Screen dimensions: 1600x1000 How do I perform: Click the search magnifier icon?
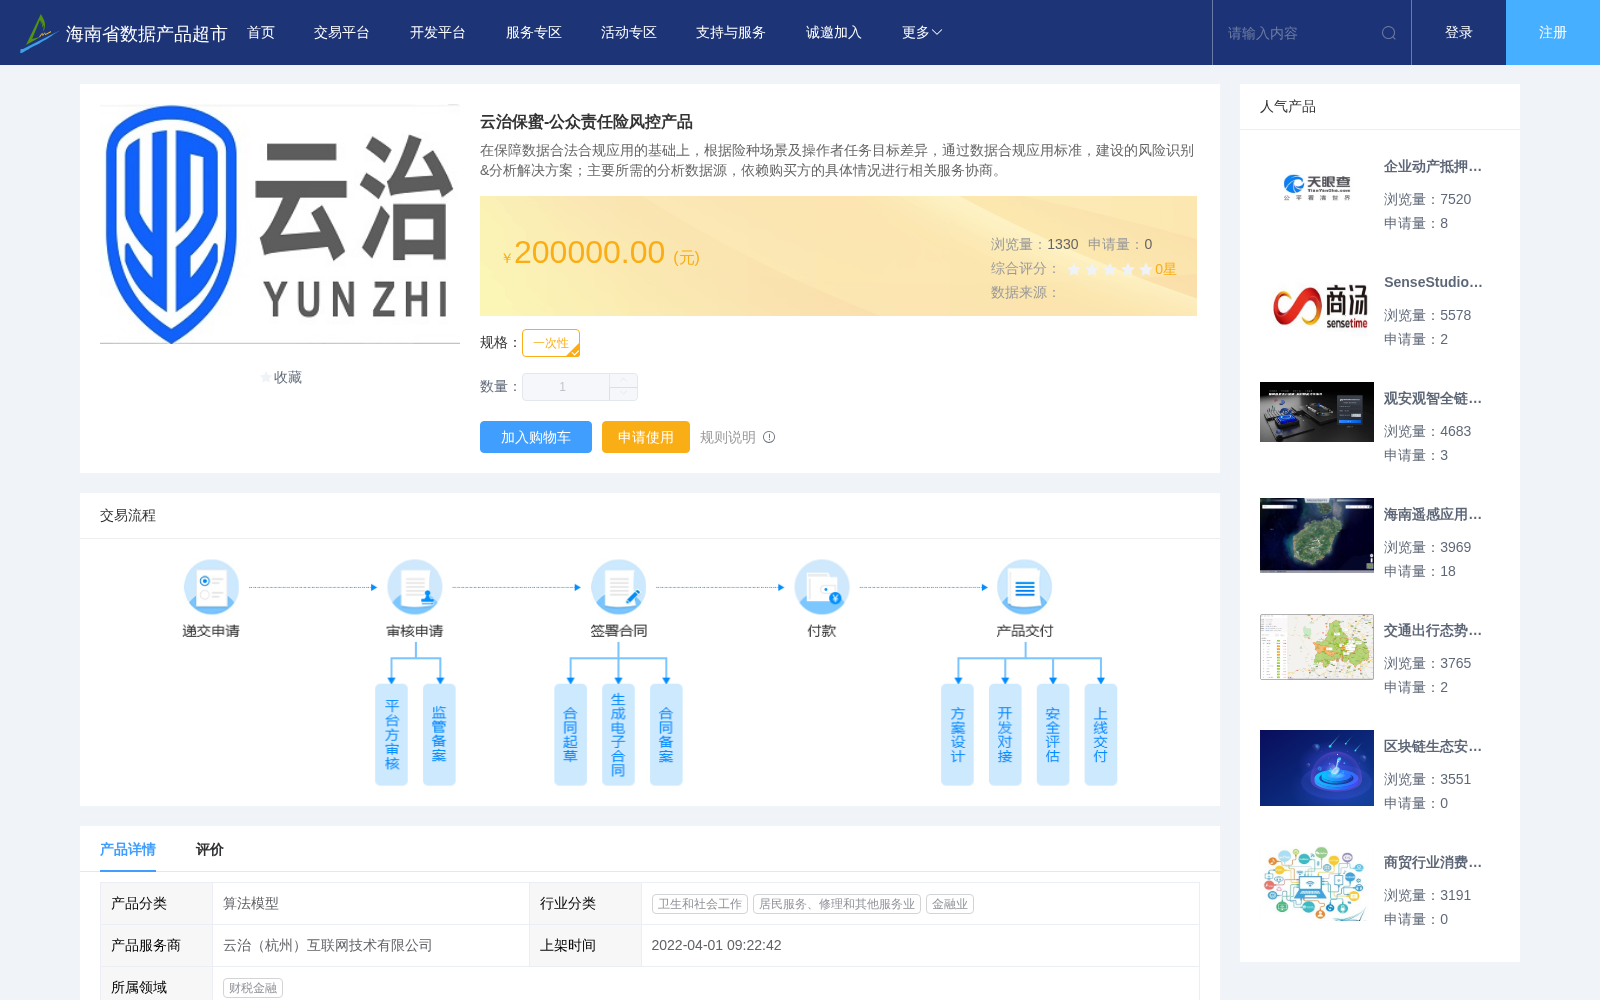(1389, 33)
